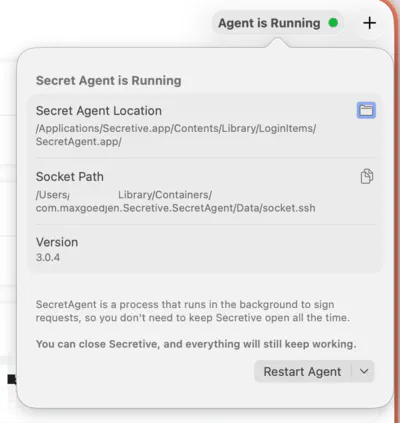Screen dimensions: 400x423
Task: Click the green agent status indicator dot
Action: tap(333, 23)
